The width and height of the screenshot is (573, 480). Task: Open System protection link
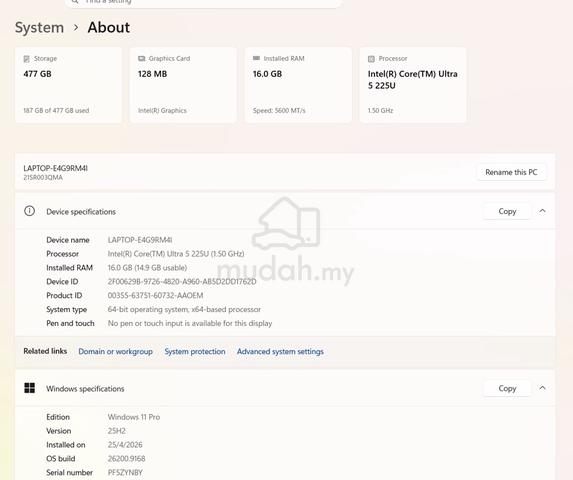(195, 351)
